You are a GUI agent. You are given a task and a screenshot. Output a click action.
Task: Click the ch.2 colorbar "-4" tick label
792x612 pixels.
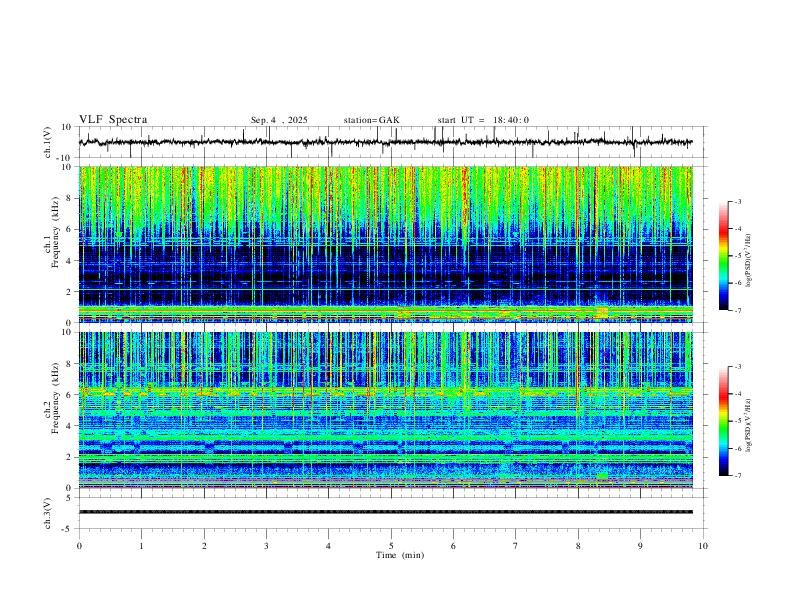pos(738,394)
